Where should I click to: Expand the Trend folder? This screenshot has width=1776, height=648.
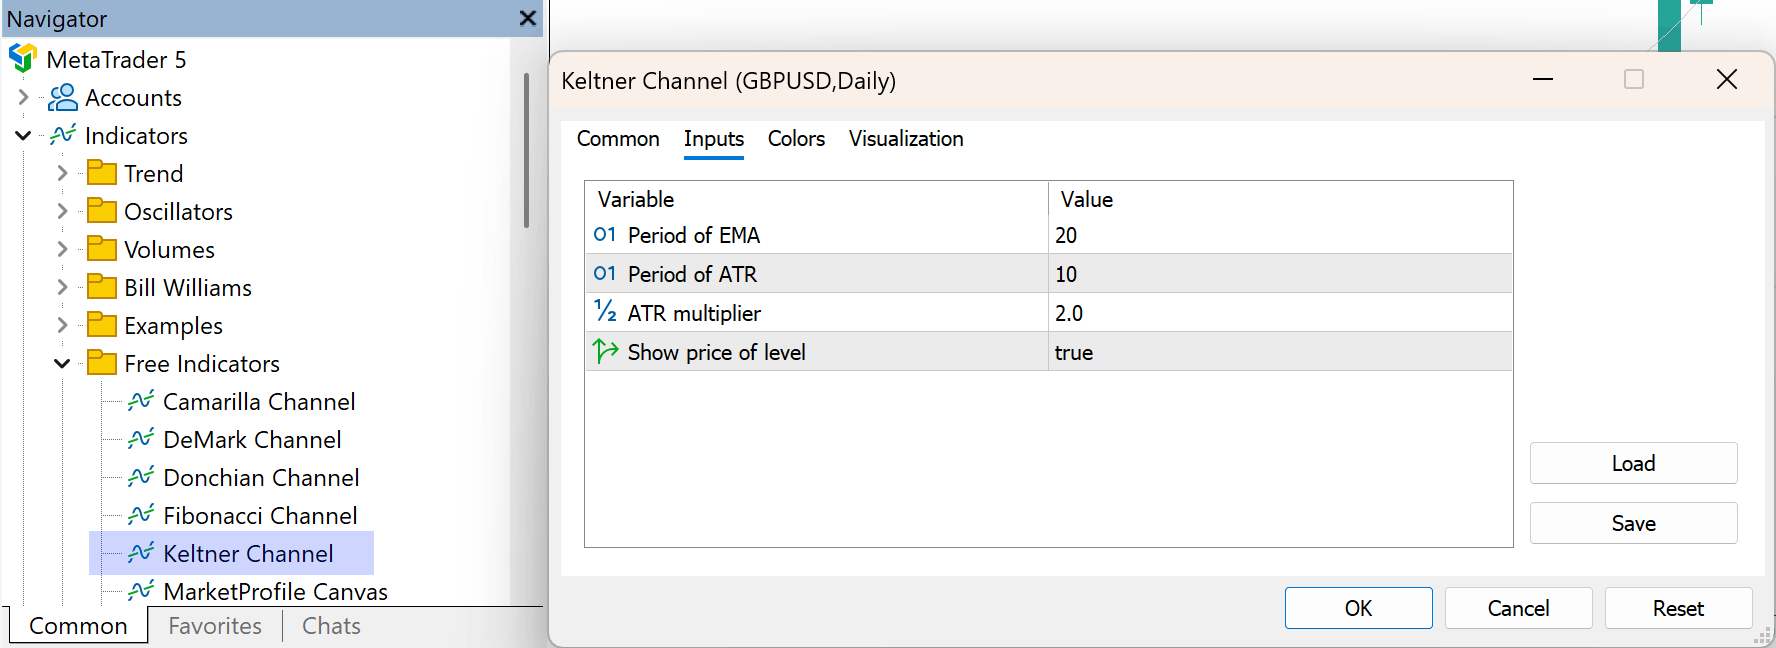click(62, 173)
